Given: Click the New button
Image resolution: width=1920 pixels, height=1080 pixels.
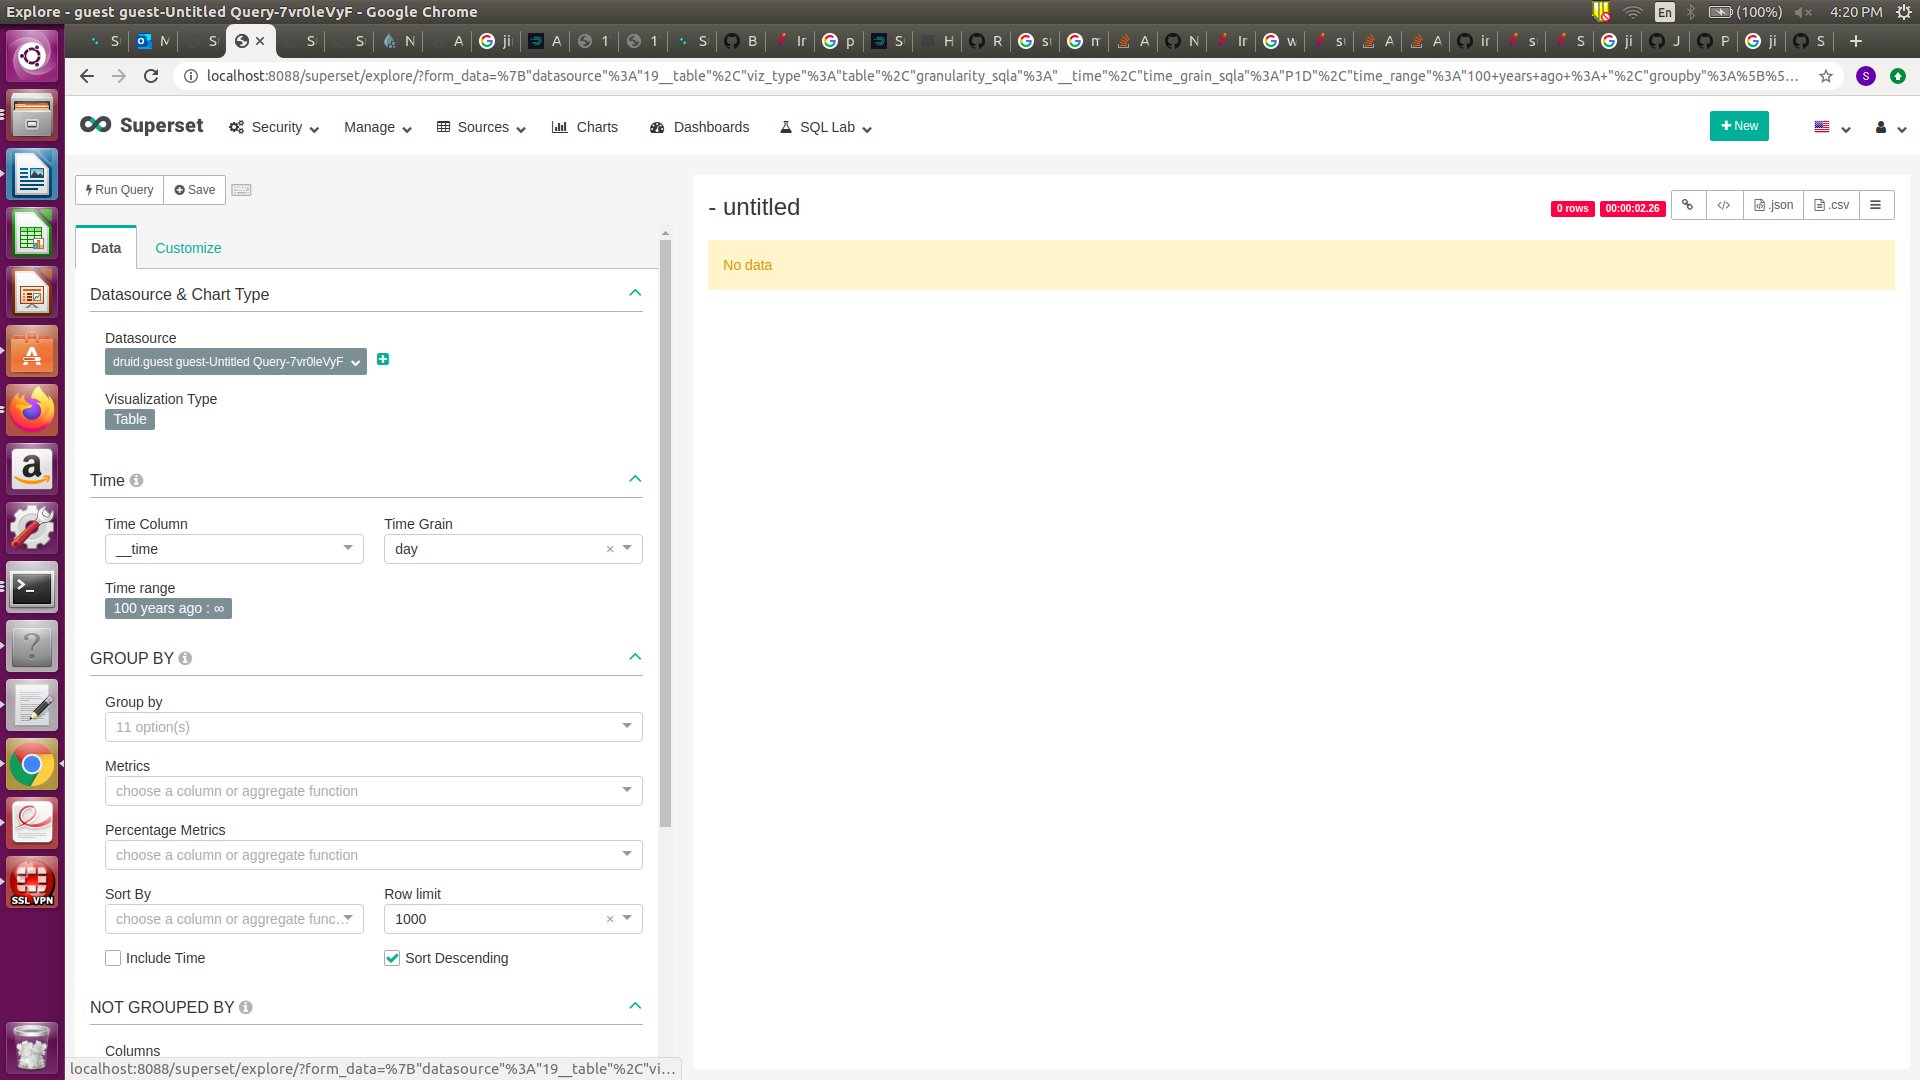Looking at the screenshot, I should tap(1738, 125).
